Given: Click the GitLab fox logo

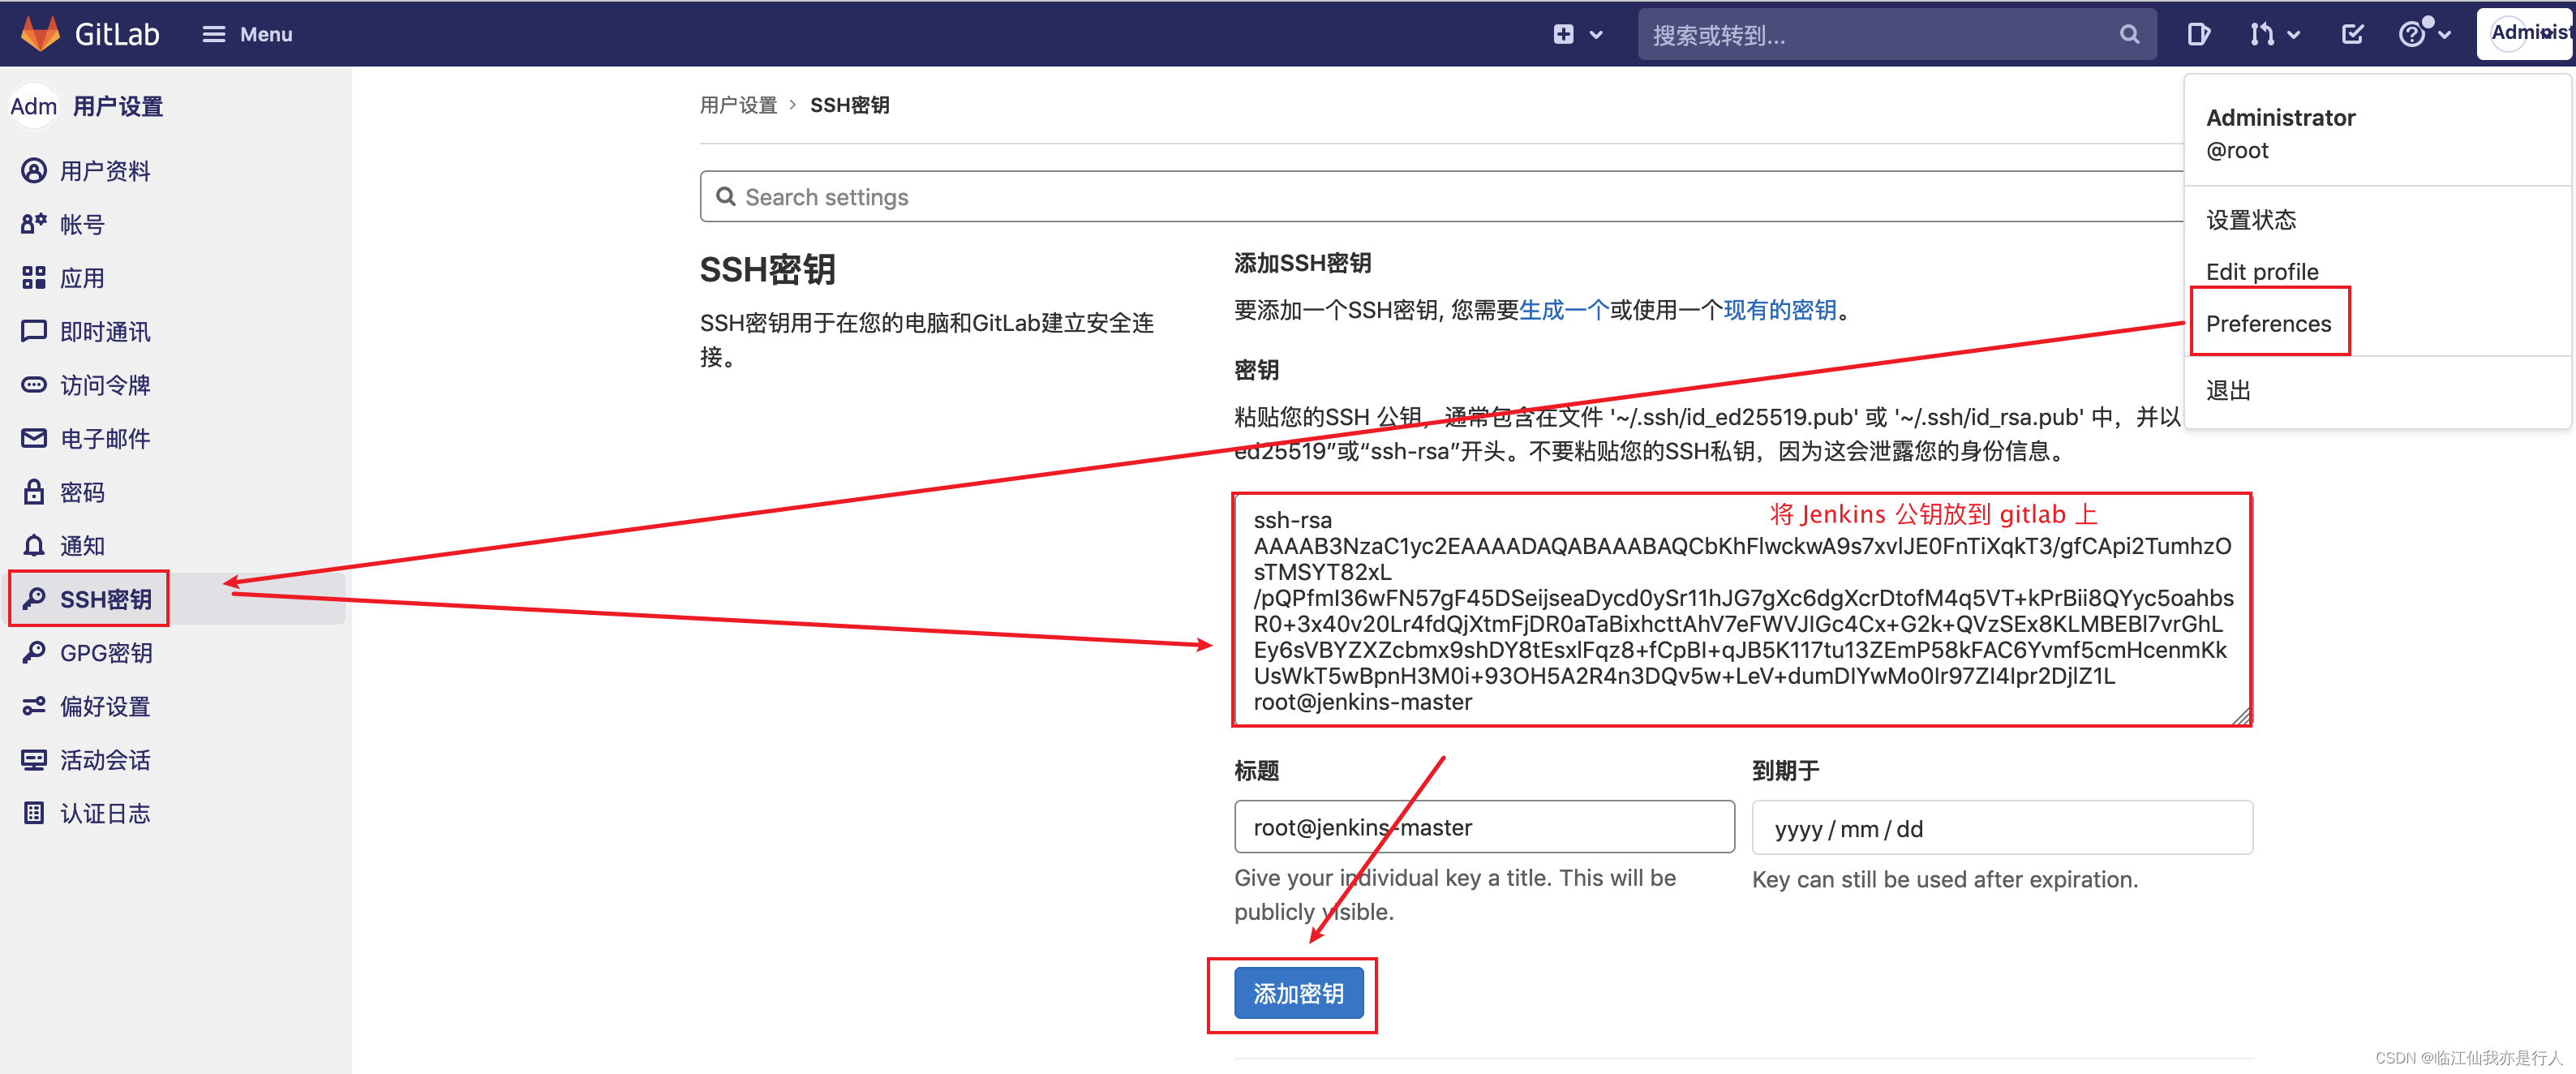Looking at the screenshot, I should point(40,34).
